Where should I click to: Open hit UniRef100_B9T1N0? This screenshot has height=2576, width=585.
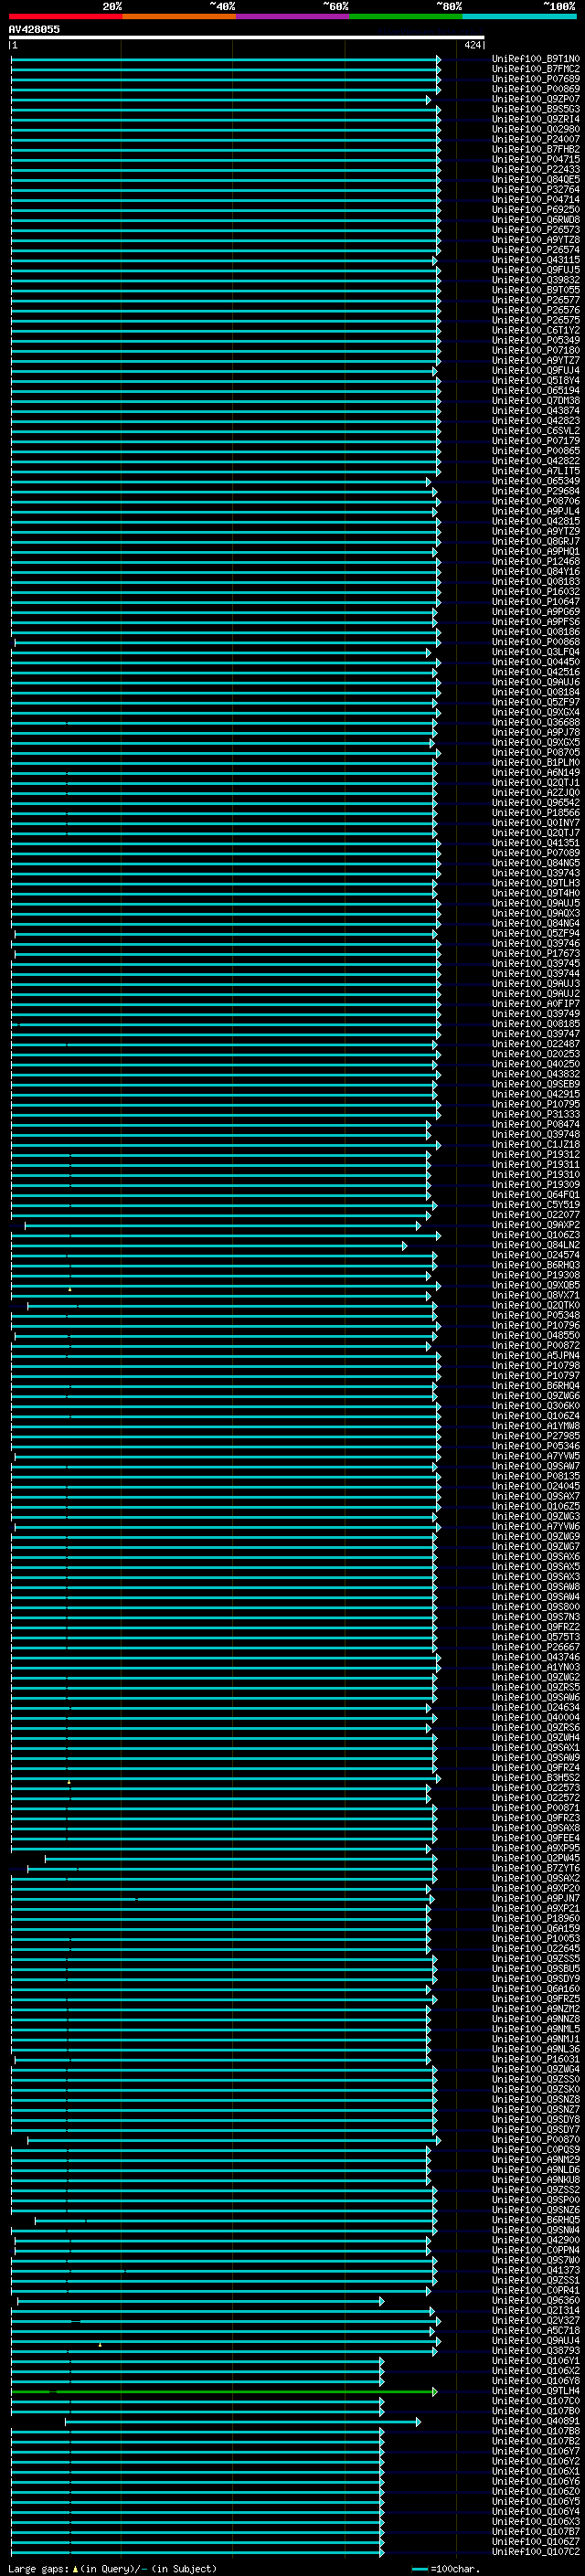(x=535, y=59)
